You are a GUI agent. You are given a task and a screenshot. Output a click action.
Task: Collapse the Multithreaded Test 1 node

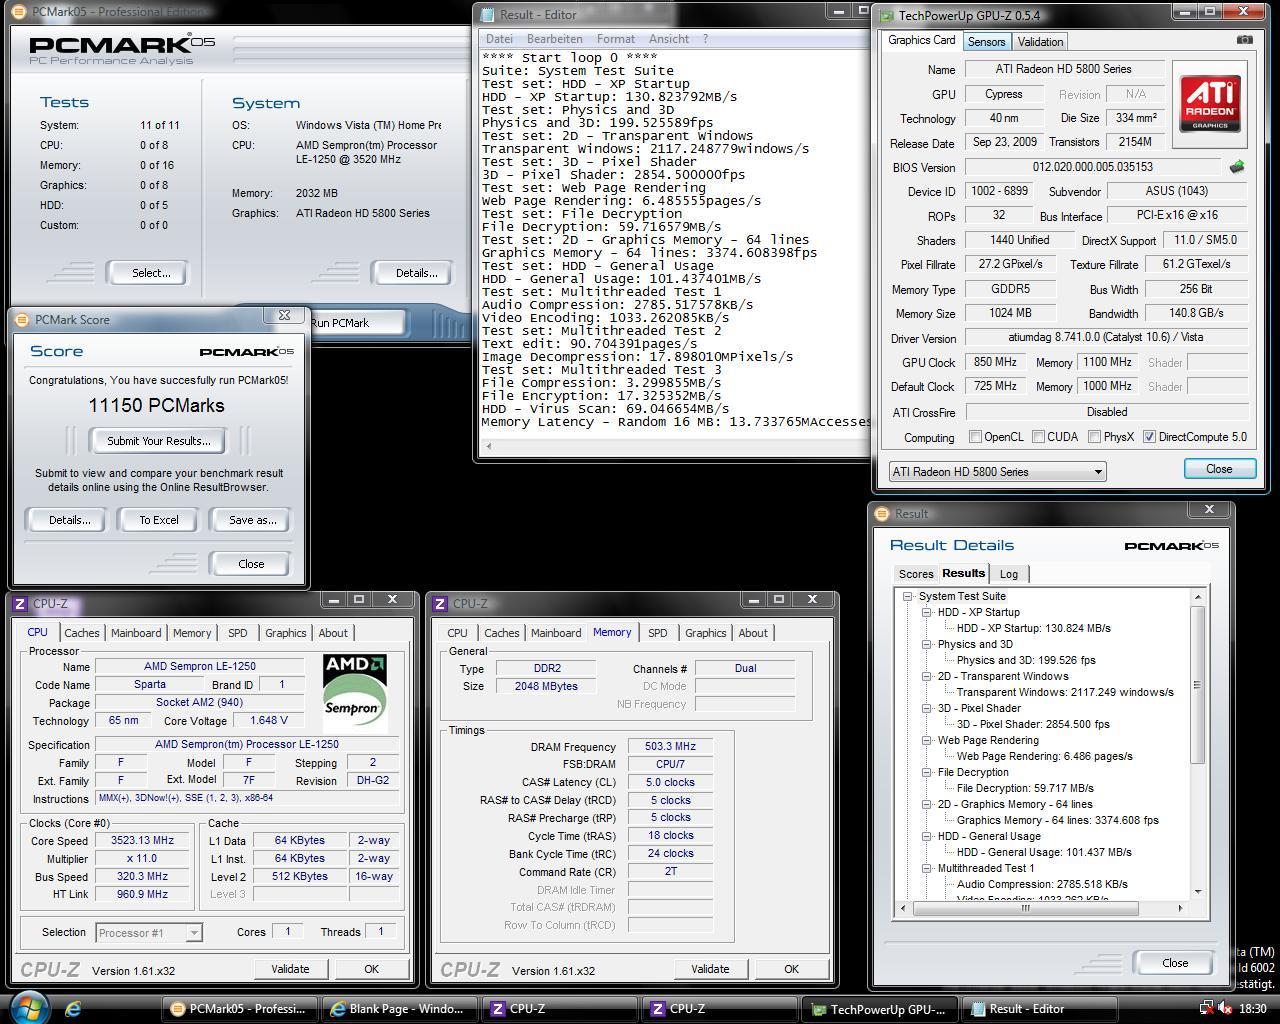[x=927, y=868]
